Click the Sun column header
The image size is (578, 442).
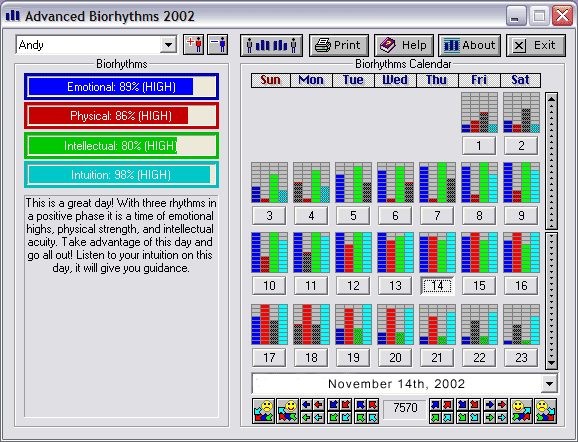[271, 80]
